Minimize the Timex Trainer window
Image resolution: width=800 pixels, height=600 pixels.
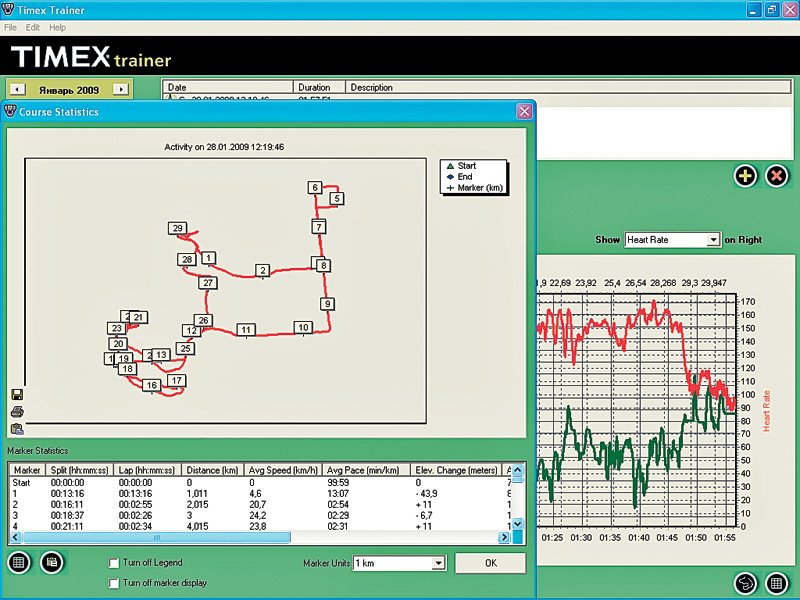pyautogui.click(x=754, y=10)
